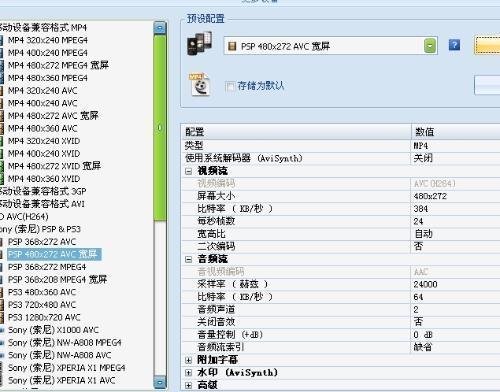Click the blue help question mark icon
The width and height of the screenshot is (500, 392).
[454, 45]
